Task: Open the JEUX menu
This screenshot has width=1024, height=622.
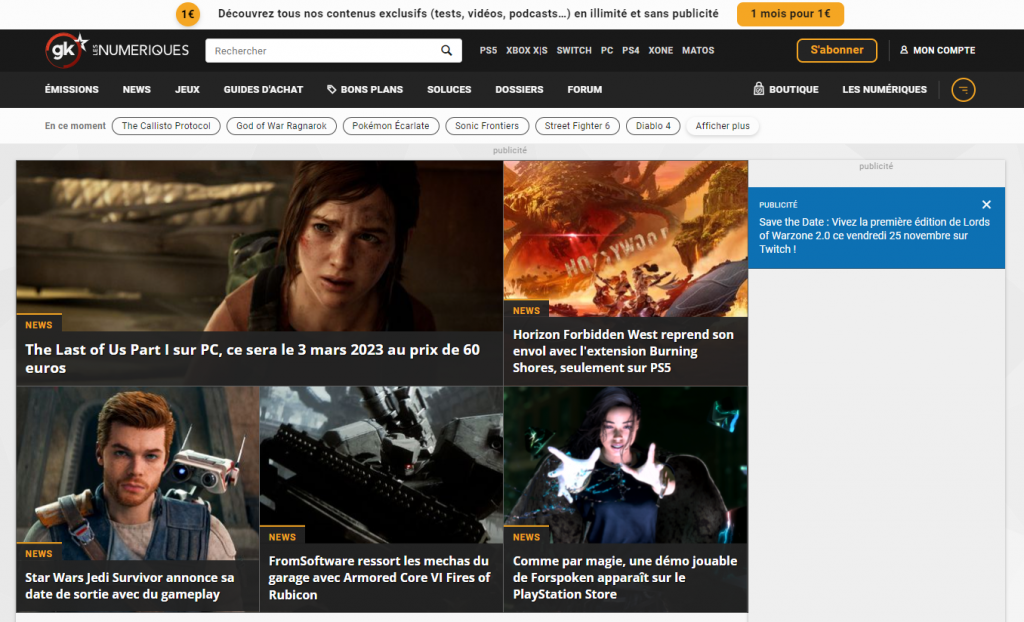Action: coord(187,90)
